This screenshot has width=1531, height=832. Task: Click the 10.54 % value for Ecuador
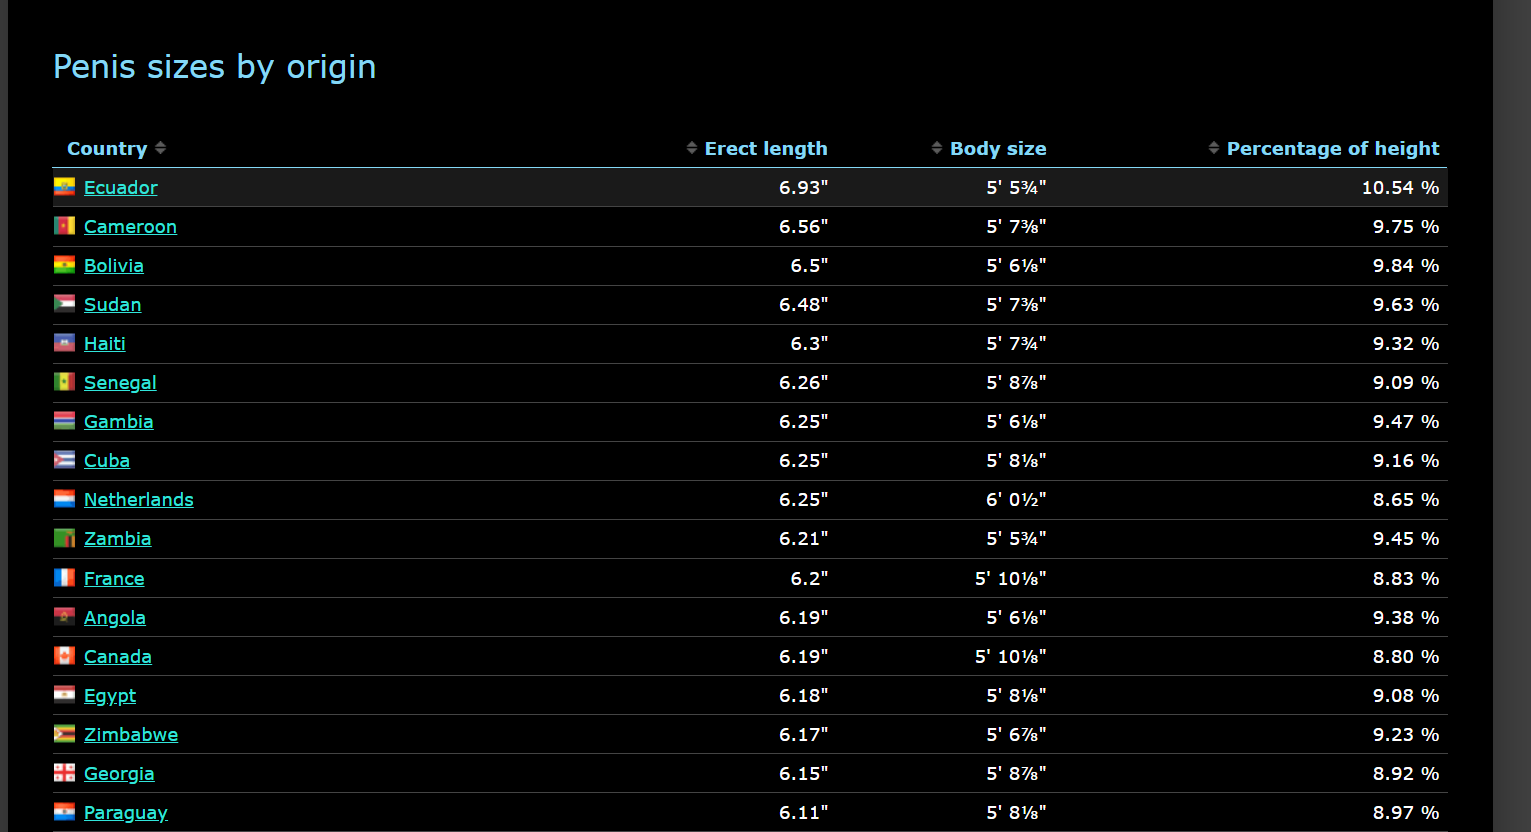tap(1400, 187)
